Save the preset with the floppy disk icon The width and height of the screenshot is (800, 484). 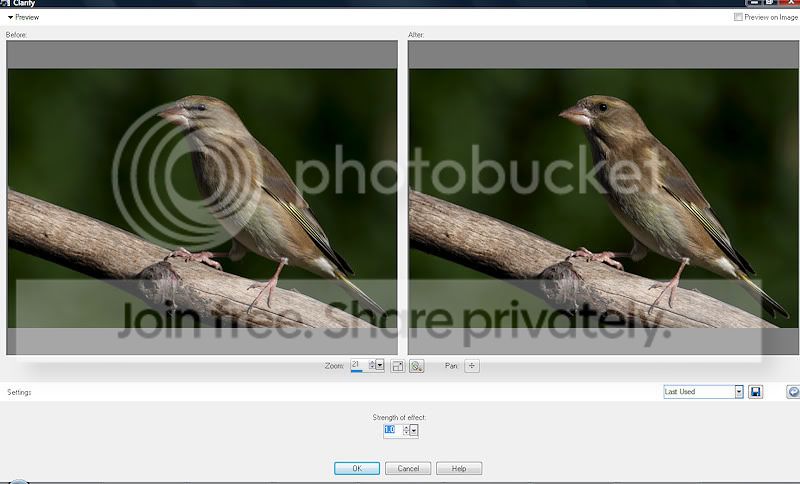tap(756, 392)
